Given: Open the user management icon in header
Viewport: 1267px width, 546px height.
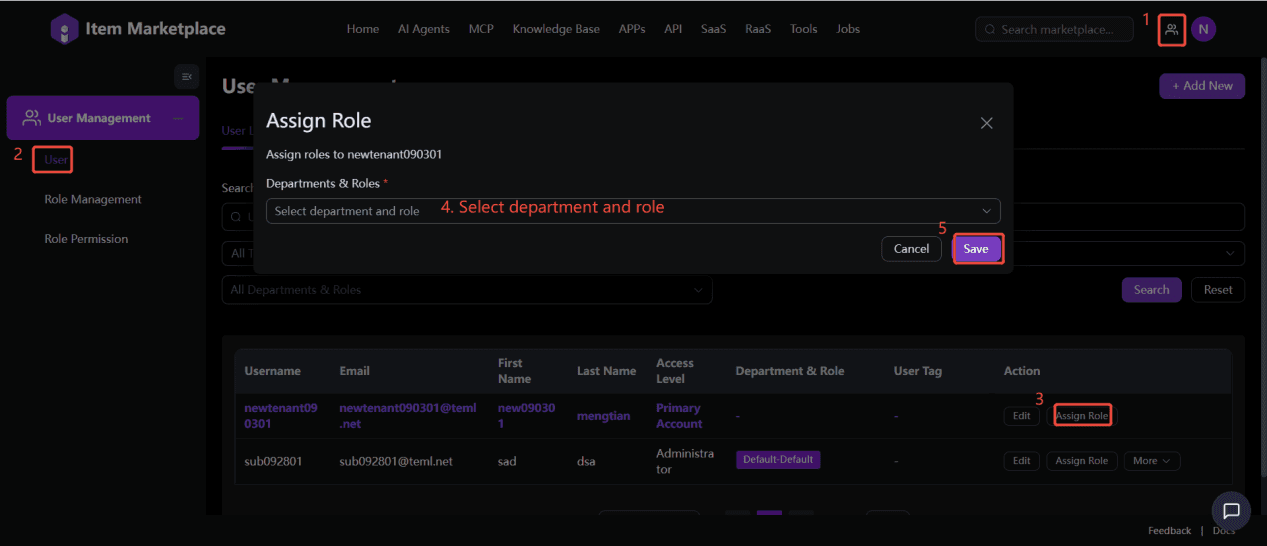Looking at the screenshot, I should 1172,29.
